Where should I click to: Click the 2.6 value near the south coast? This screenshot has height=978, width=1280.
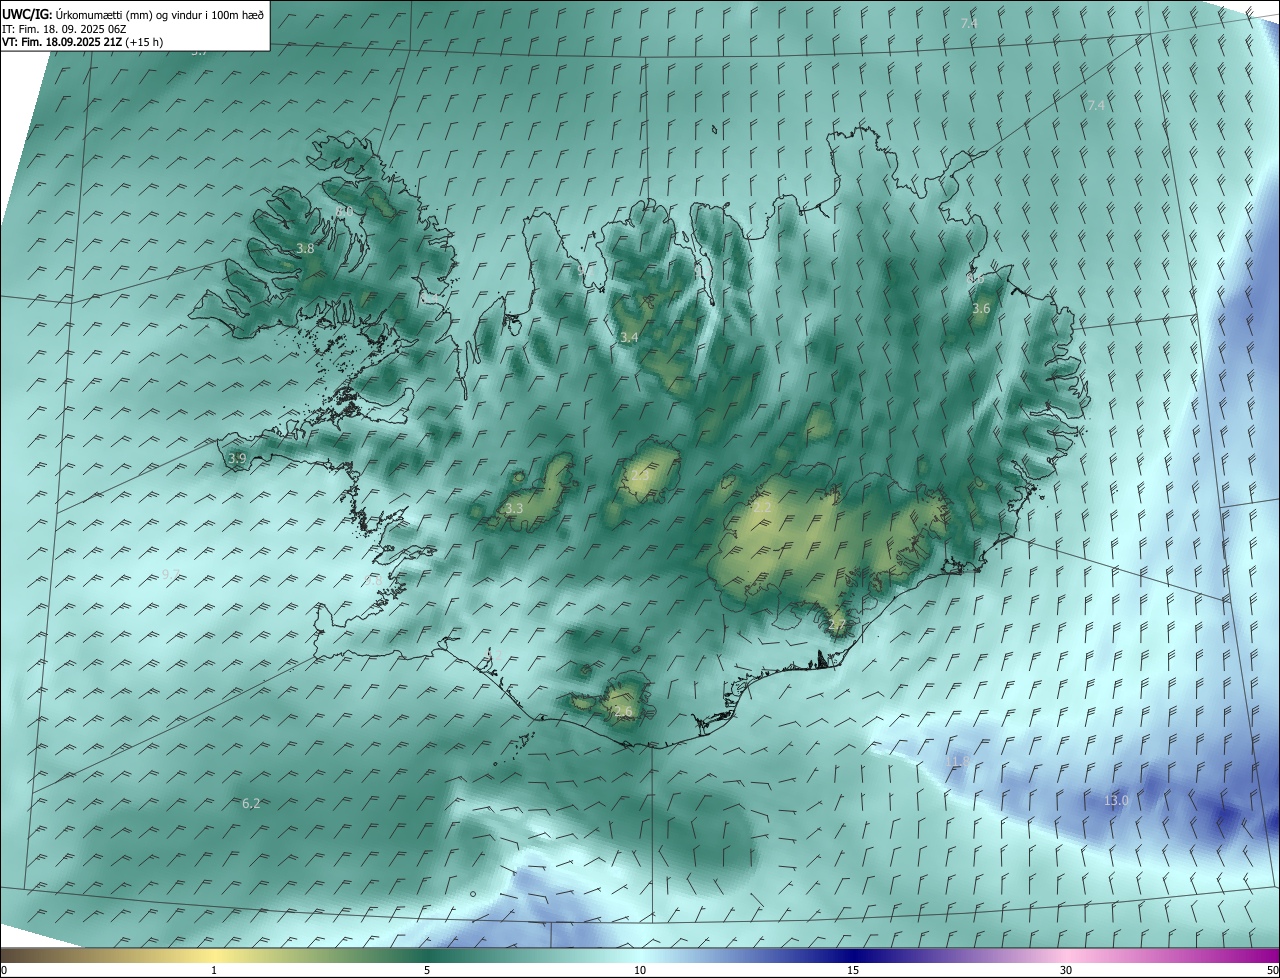pyautogui.click(x=624, y=712)
